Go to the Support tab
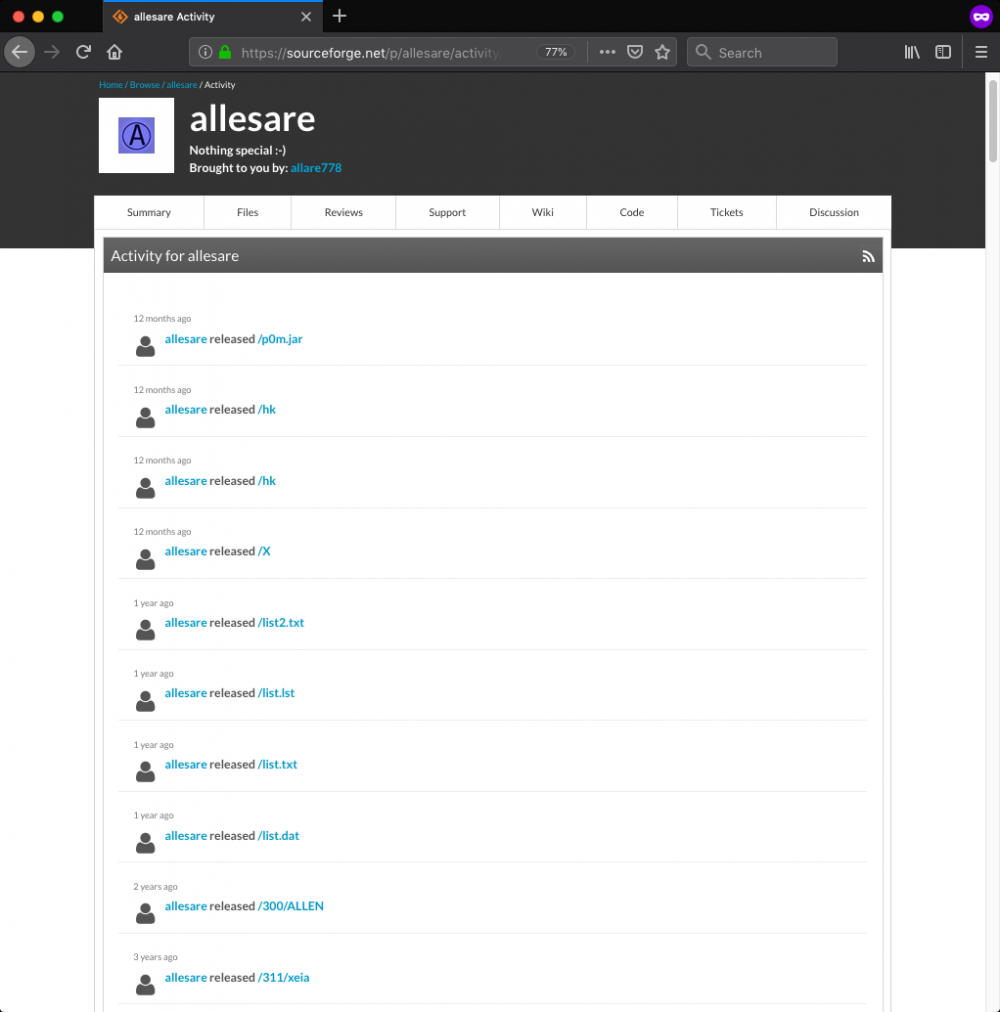 coord(447,212)
